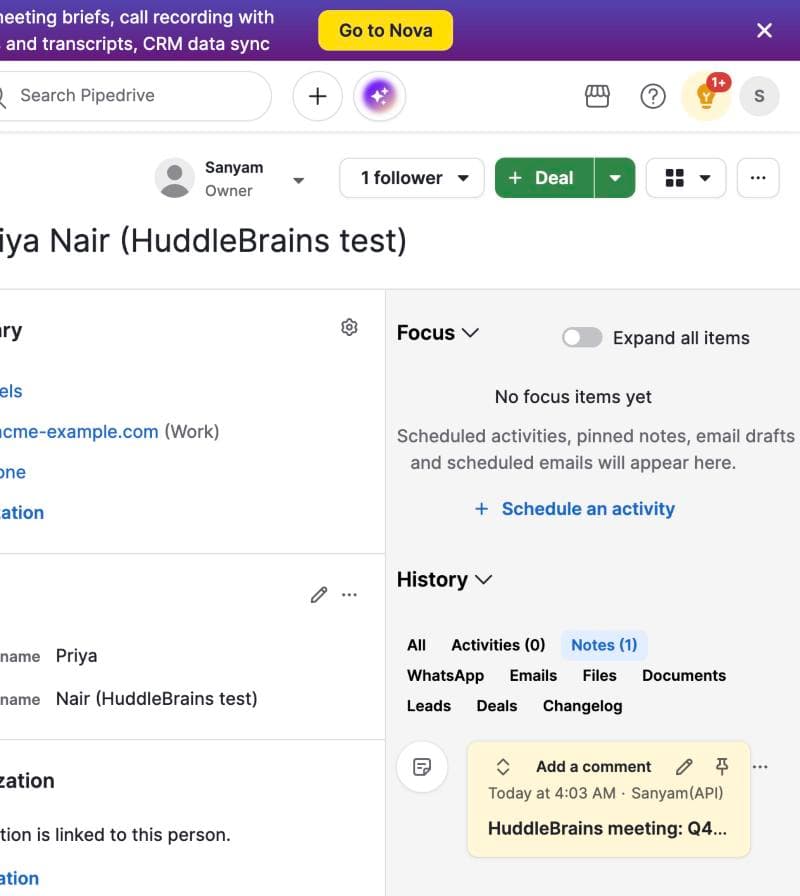The height and width of the screenshot is (896, 800).
Task: Click the acme-example.com email link
Action: pyautogui.click(x=79, y=432)
